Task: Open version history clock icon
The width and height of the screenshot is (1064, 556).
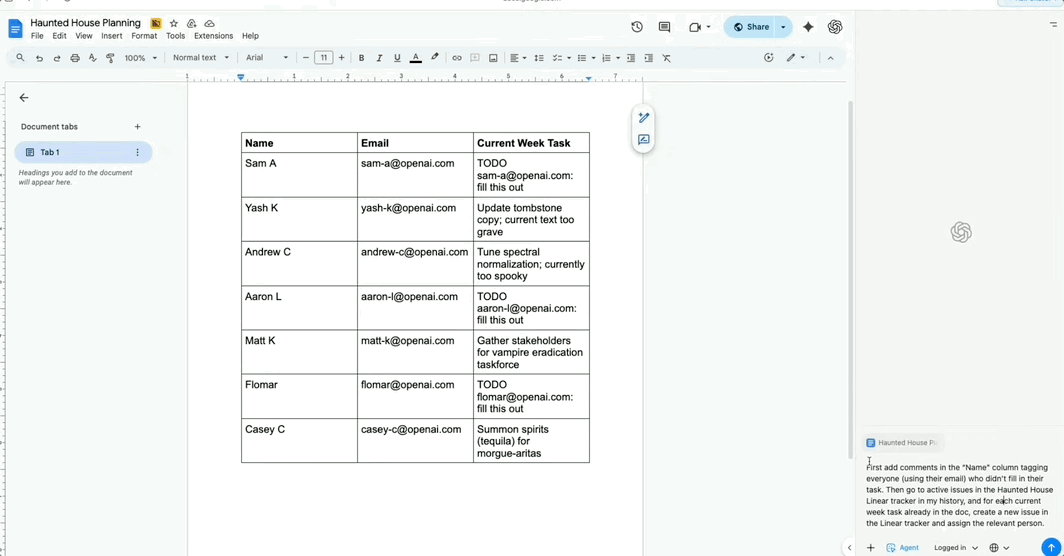Action: 637,27
